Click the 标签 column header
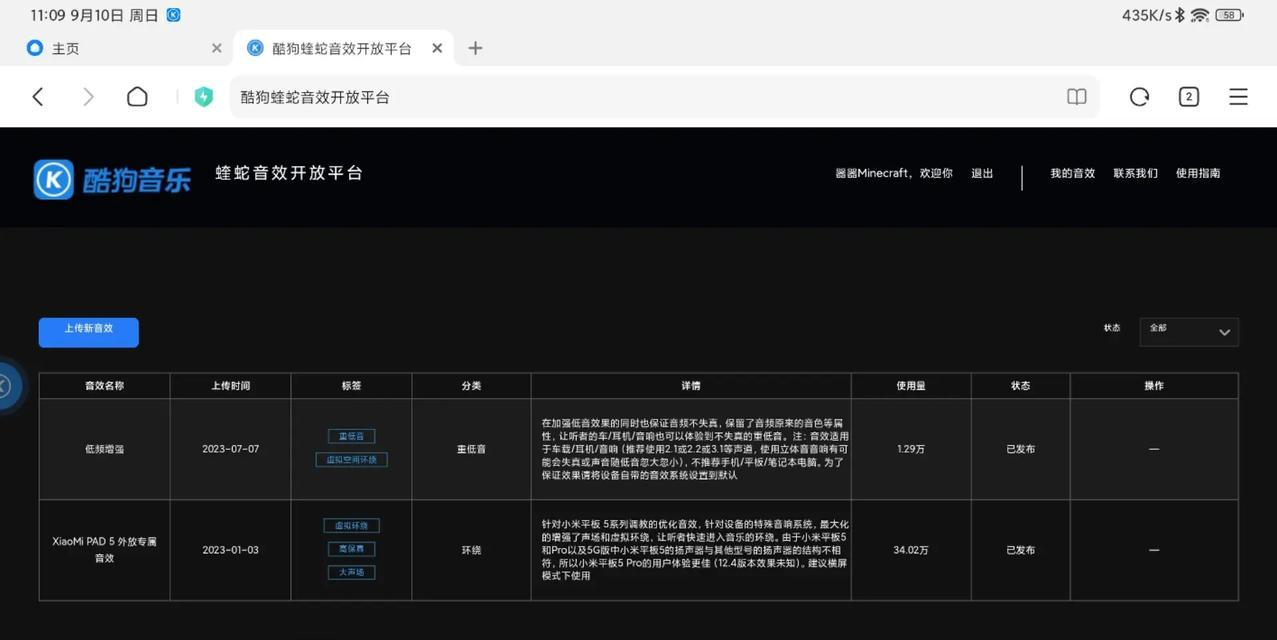Viewport: 1277px width, 640px height. click(351, 386)
